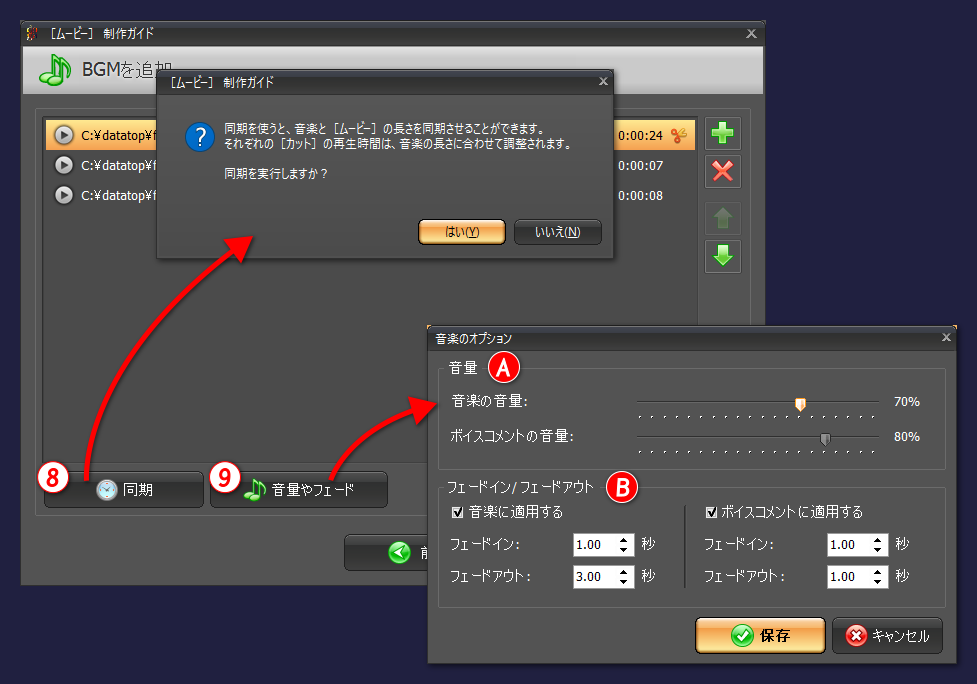Play the second audio file in the list

click(62, 165)
